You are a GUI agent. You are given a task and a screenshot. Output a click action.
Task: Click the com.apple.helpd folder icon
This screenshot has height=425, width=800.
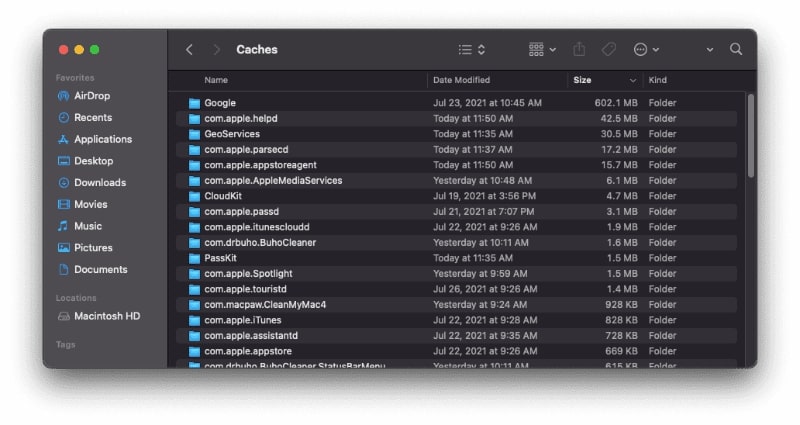click(x=194, y=119)
